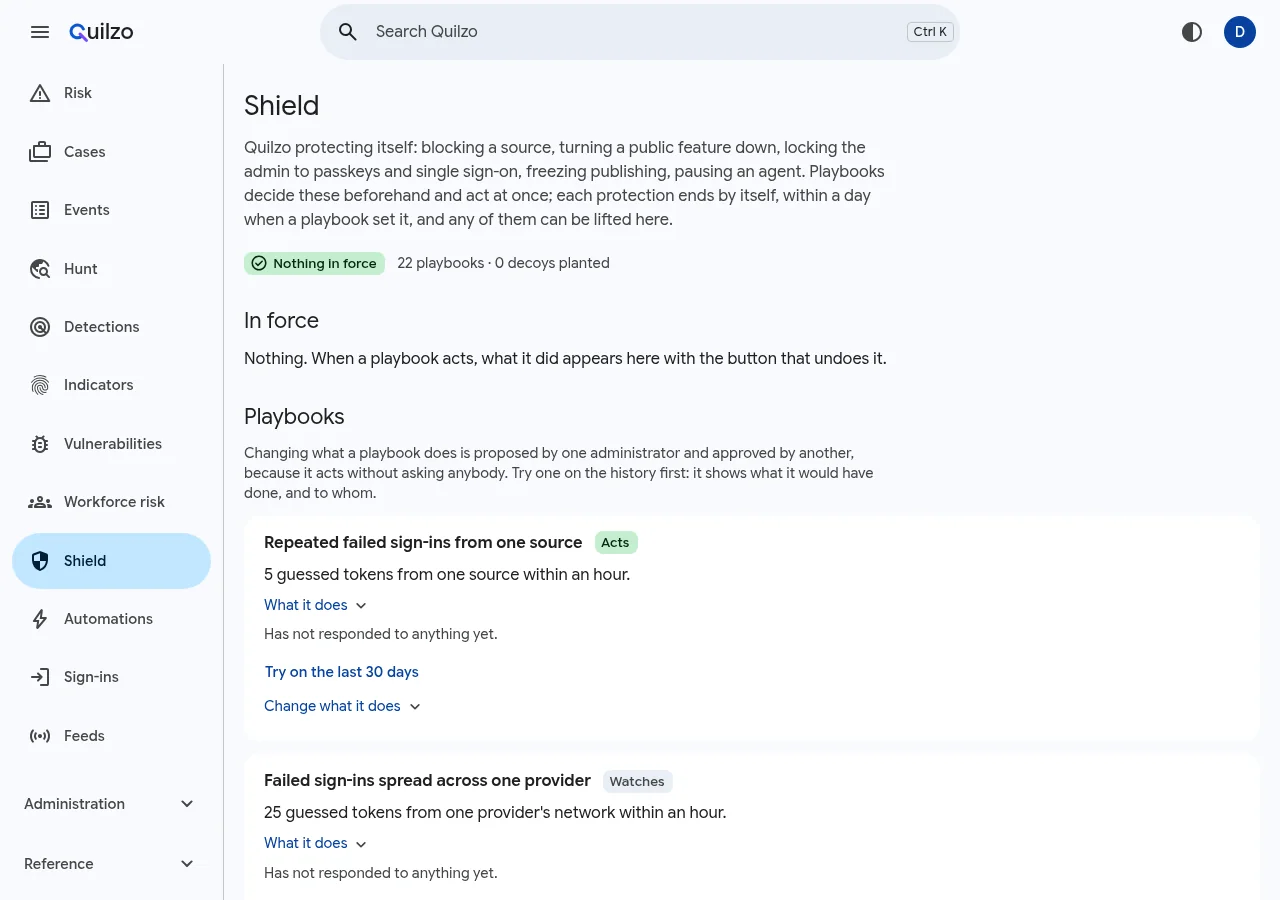Click the Cases briefcase icon
Image resolution: width=1280 pixels, height=900 pixels.
[40, 152]
